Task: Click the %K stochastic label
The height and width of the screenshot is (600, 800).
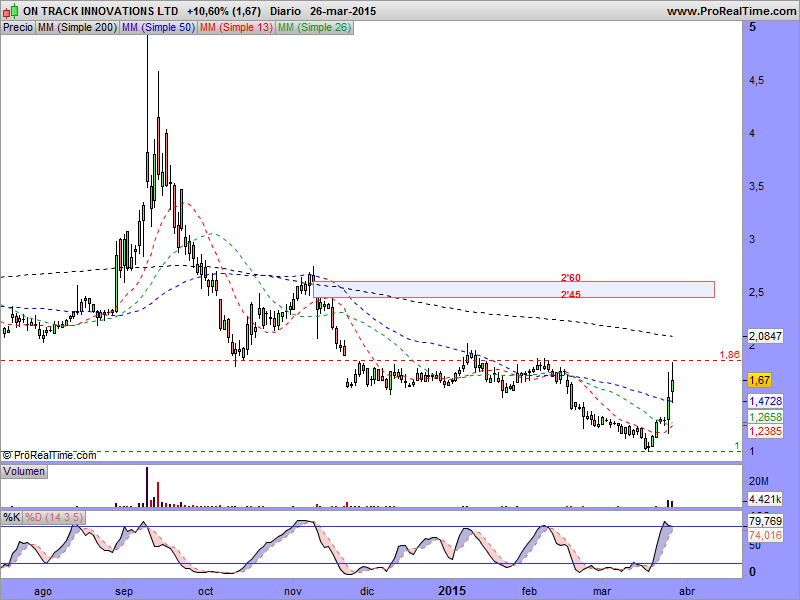Action: [12, 517]
